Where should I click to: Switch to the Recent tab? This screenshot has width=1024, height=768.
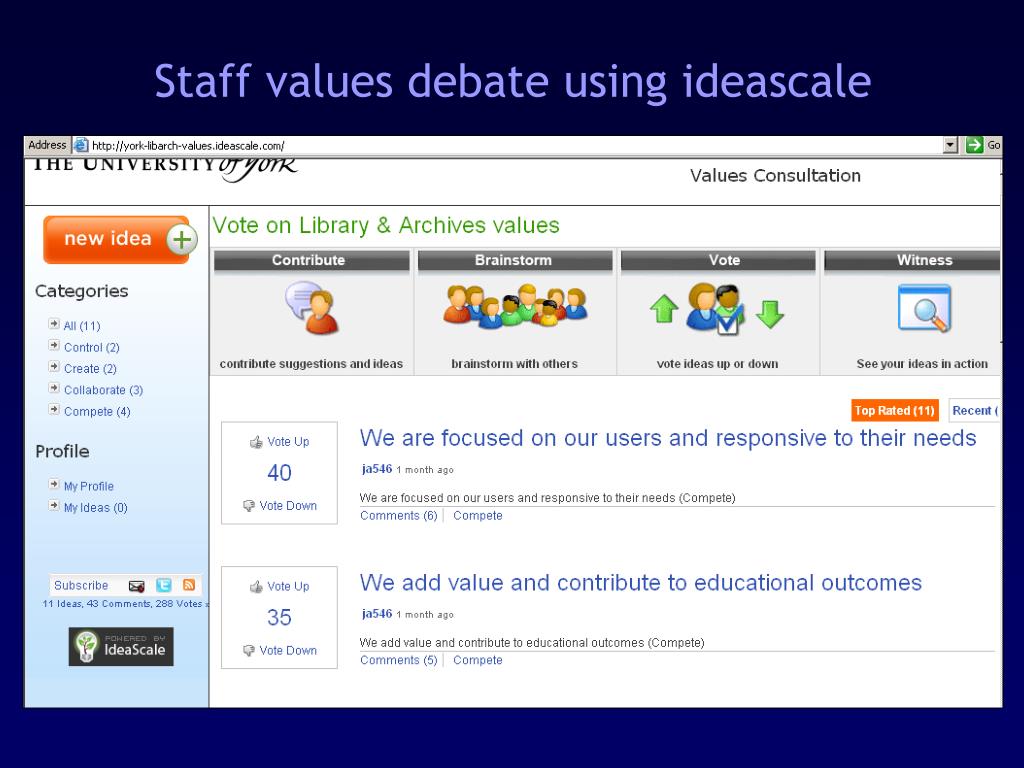click(x=974, y=410)
